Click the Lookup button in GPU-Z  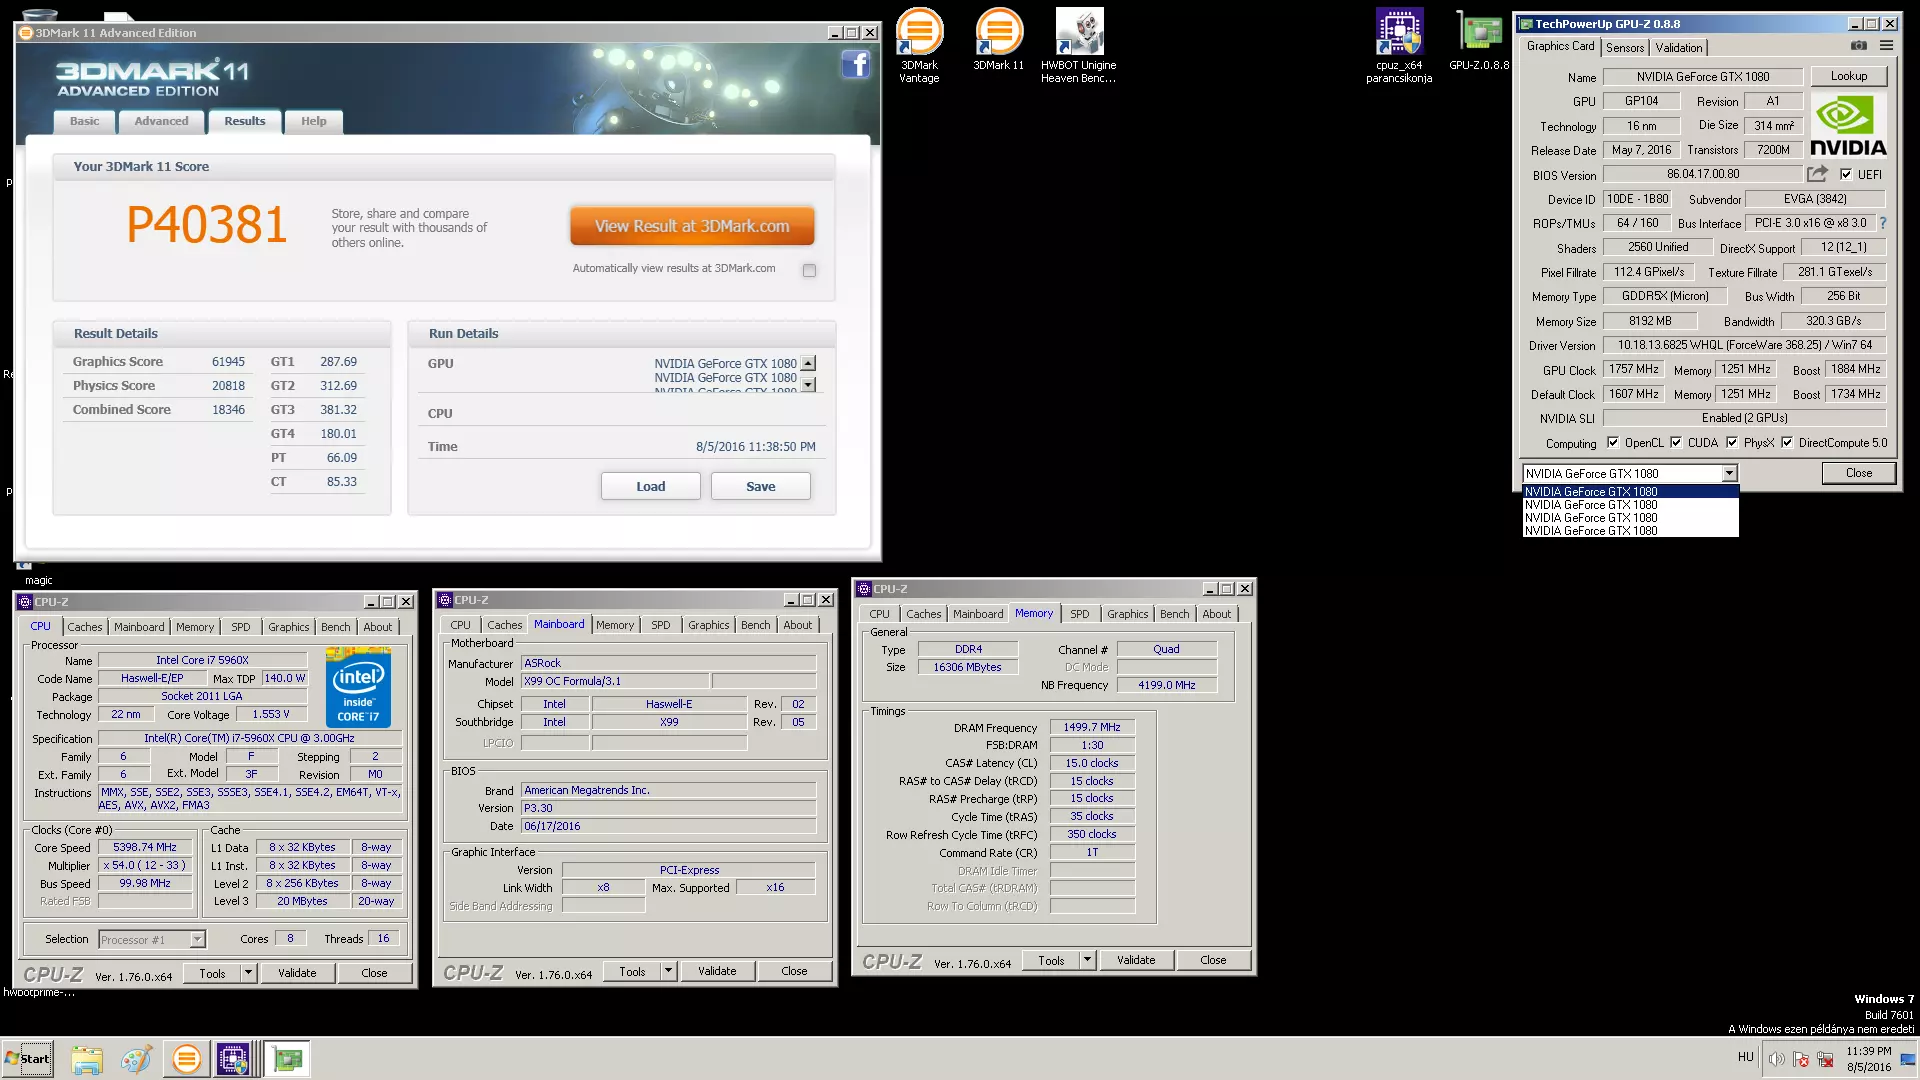click(x=1848, y=76)
